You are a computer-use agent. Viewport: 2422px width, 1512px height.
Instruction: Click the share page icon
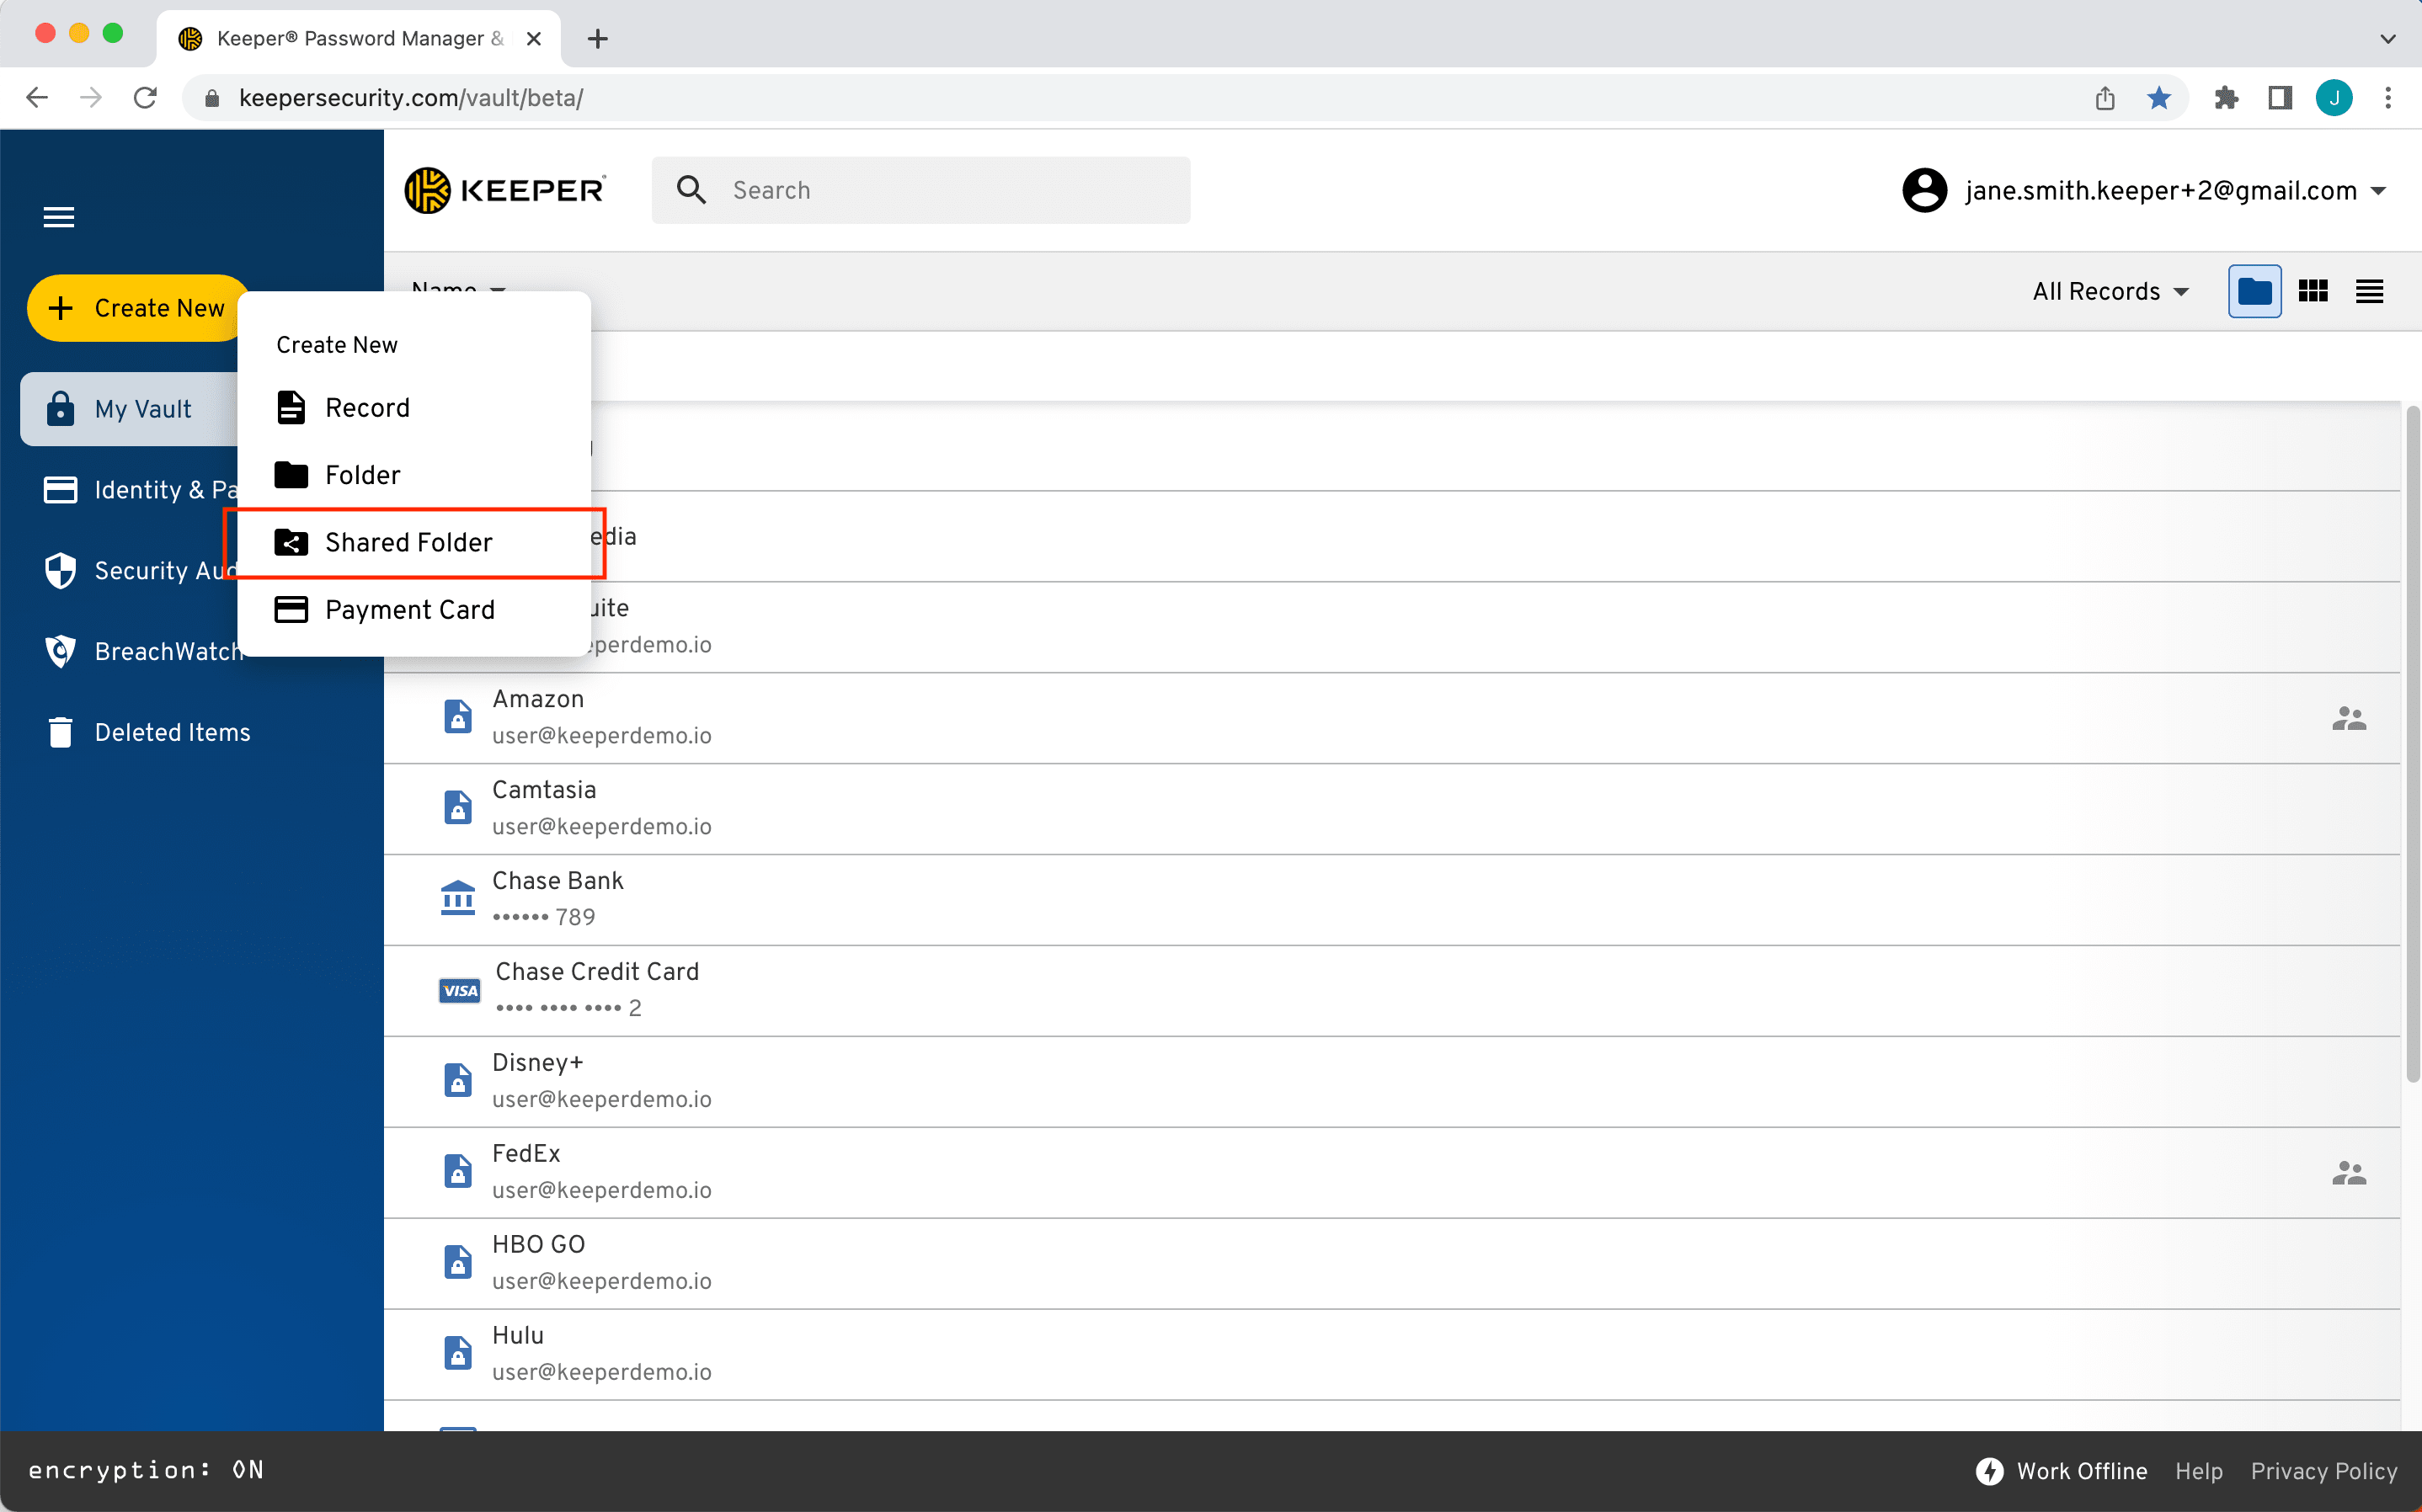coord(2105,97)
